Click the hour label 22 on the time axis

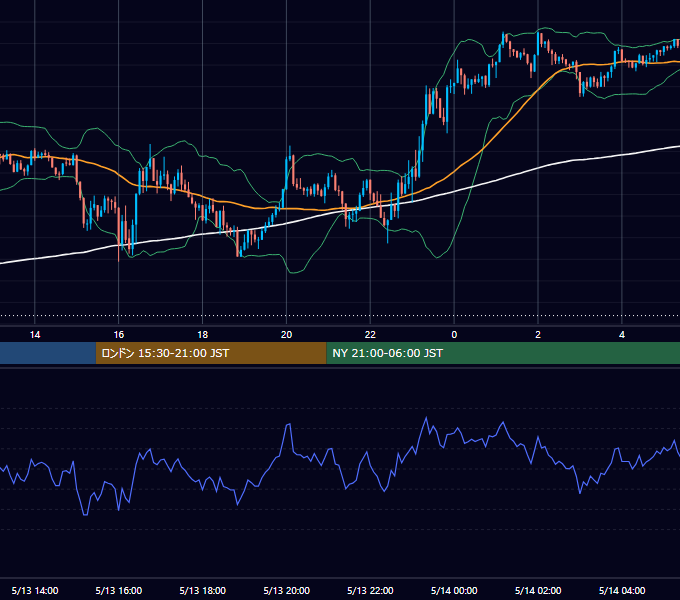(370, 335)
